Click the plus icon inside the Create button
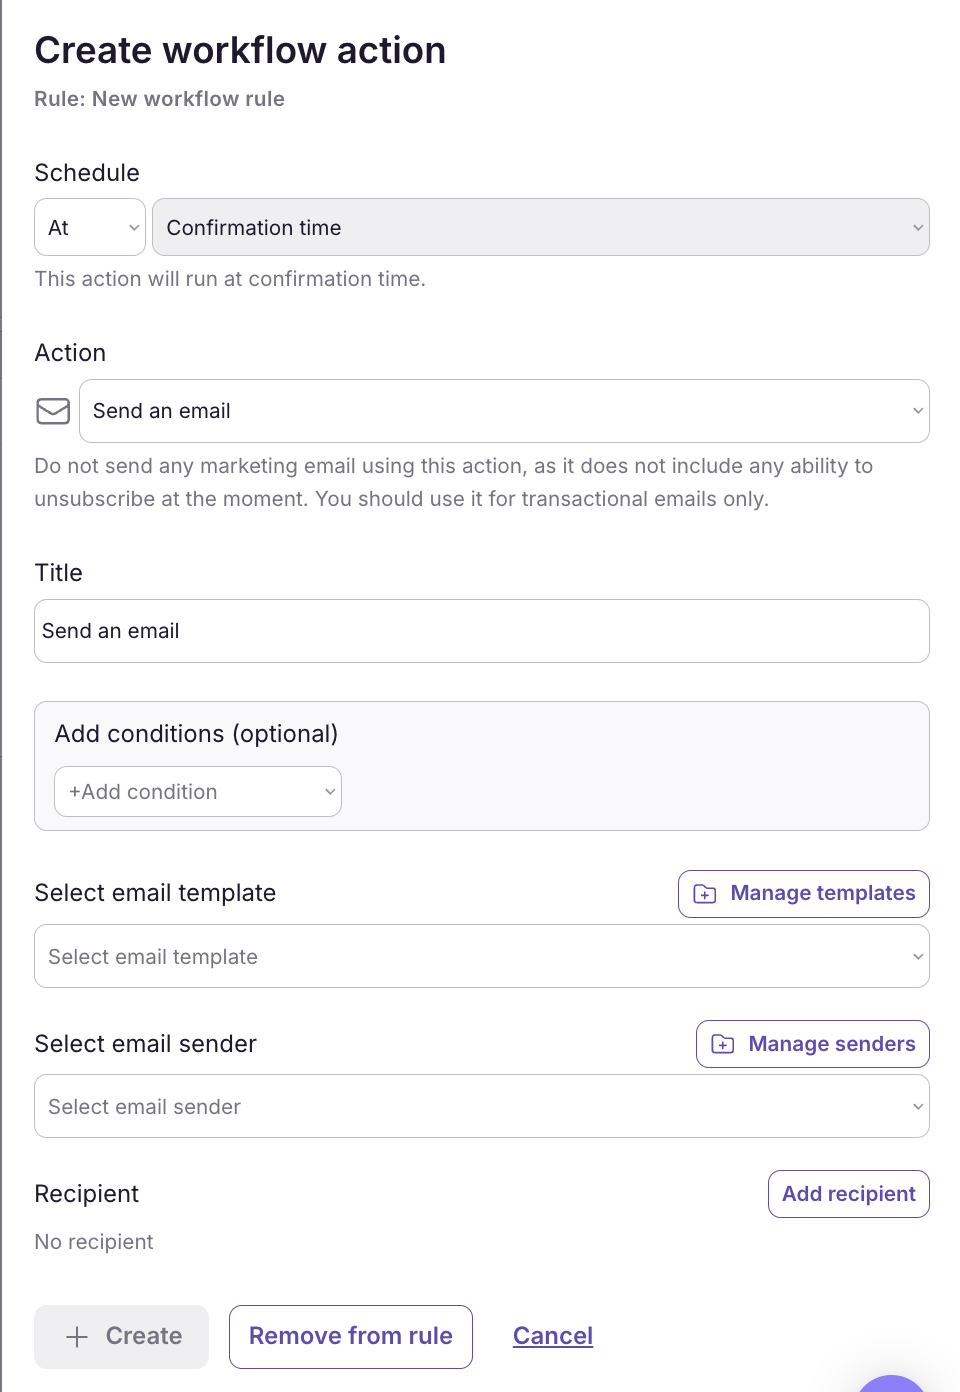This screenshot has width=960, height=1392. click(x=77, y=1336)
